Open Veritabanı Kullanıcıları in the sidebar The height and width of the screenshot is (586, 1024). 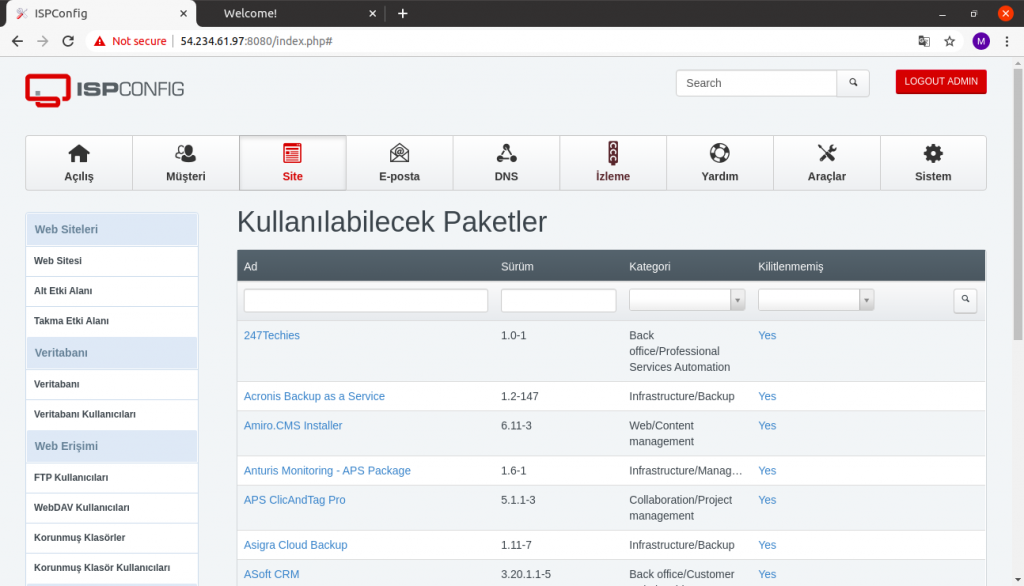(112, 414)
